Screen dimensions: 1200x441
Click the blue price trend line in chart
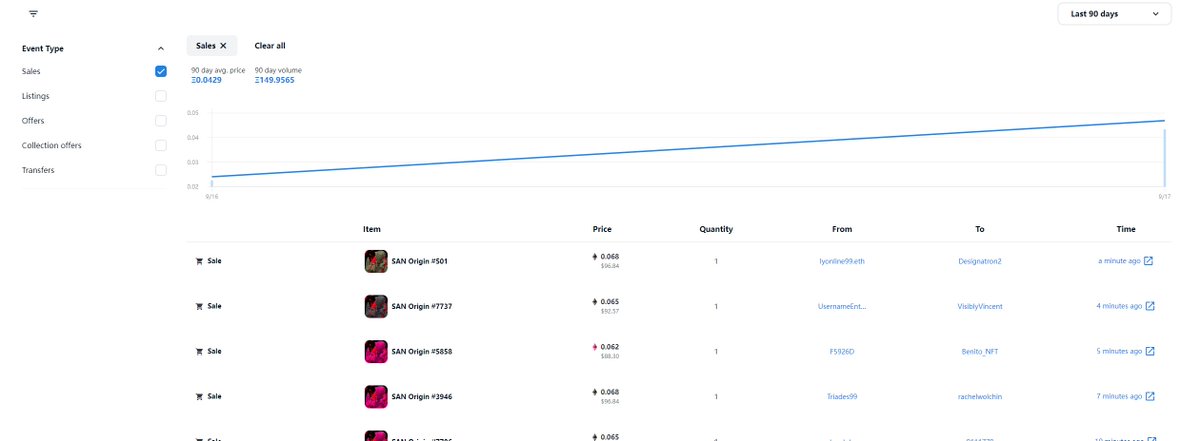point(688,149)
